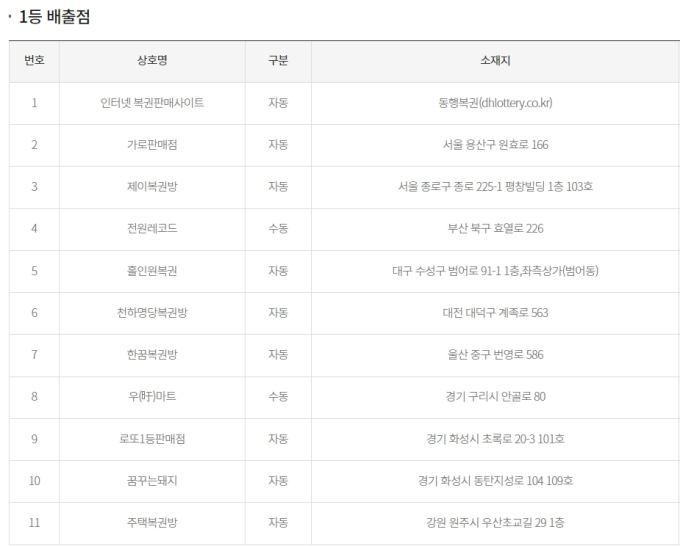Select store name 홀인원복권
This screenshot has width=680, height=546.
(152, 271)
